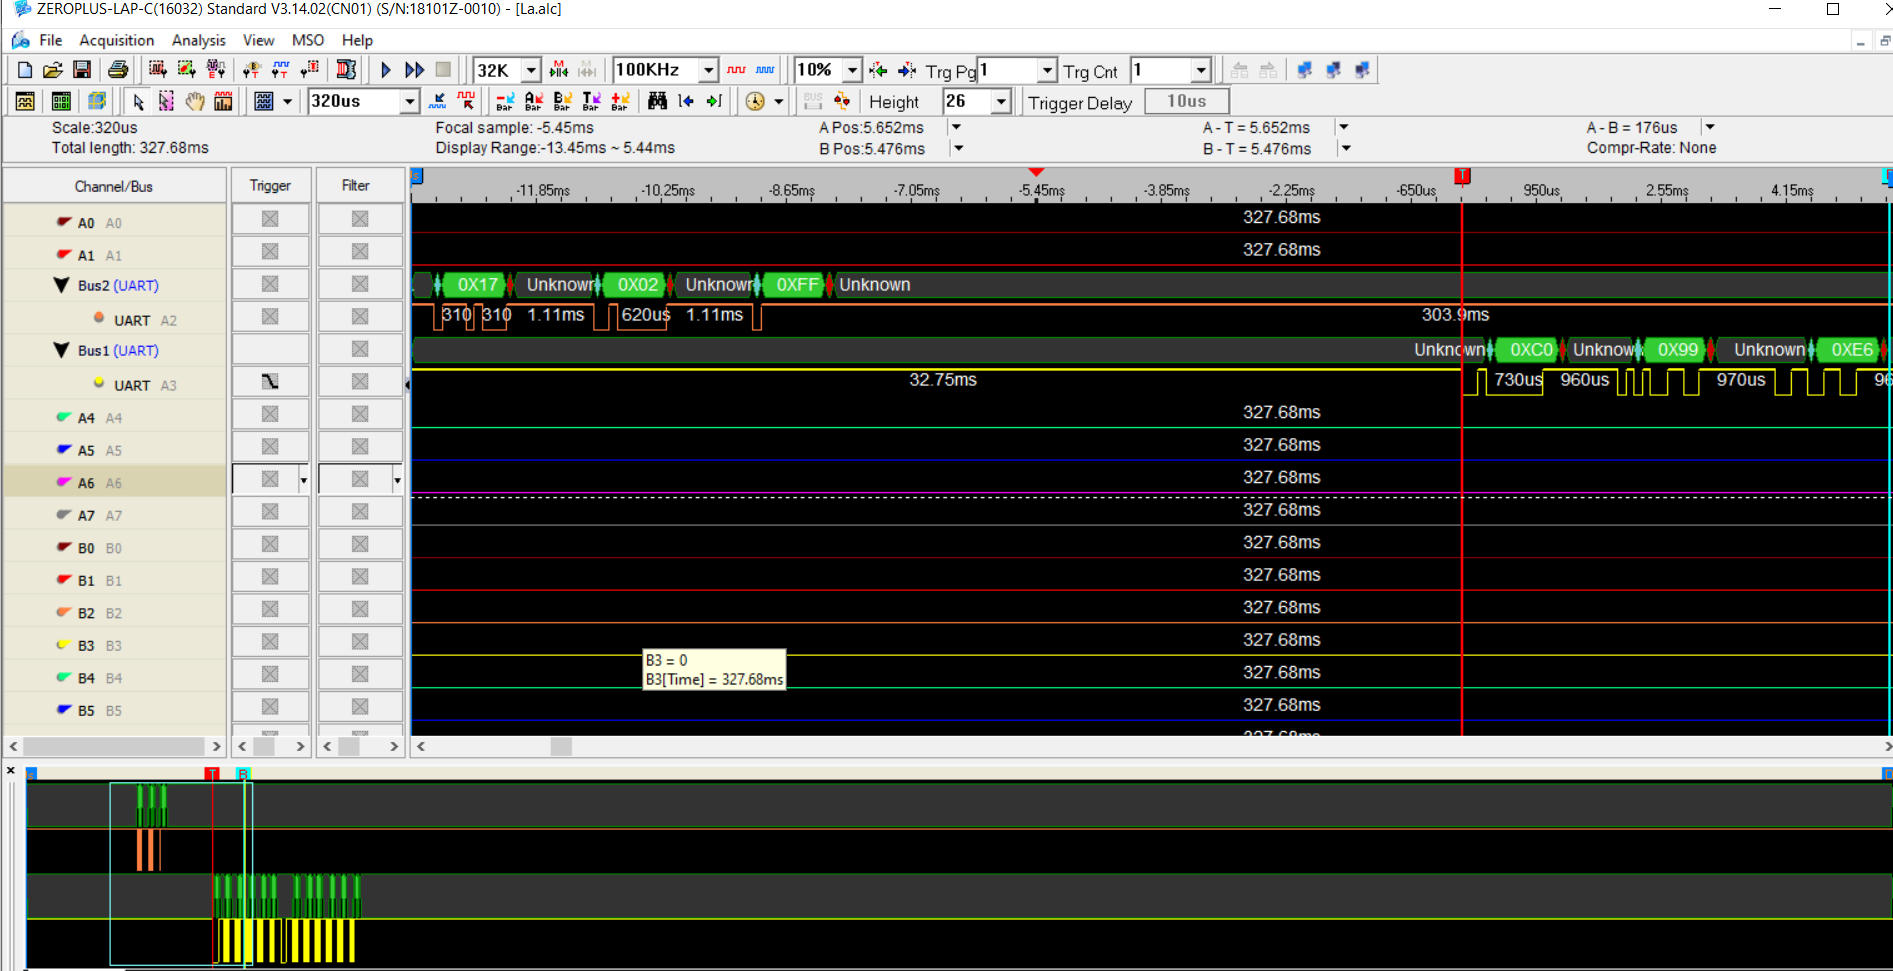Click the previous edge arrow icon
This screenshot has width=1893, height=971.
(x=686, y=101)
